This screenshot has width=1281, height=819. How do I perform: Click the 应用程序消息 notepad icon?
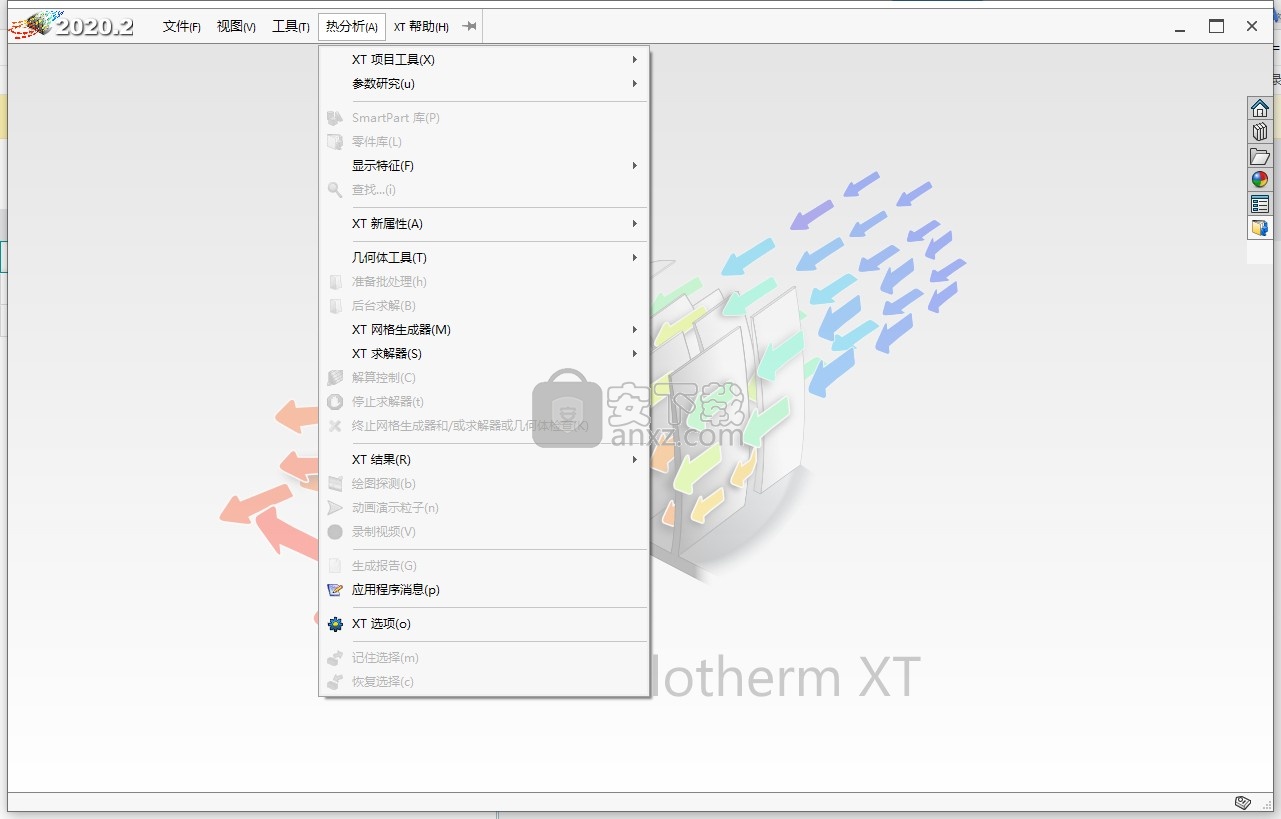pos(335,590)
